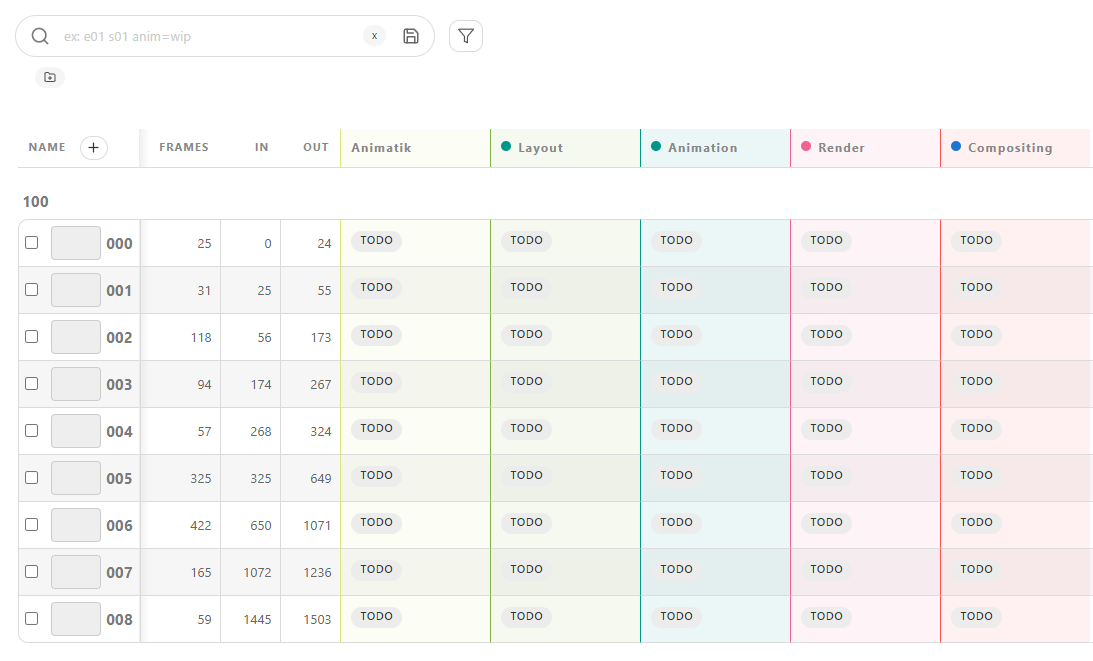Open shot 002 by its name
Viewport: 1093px width, 661px height.
tap(119, 337)
